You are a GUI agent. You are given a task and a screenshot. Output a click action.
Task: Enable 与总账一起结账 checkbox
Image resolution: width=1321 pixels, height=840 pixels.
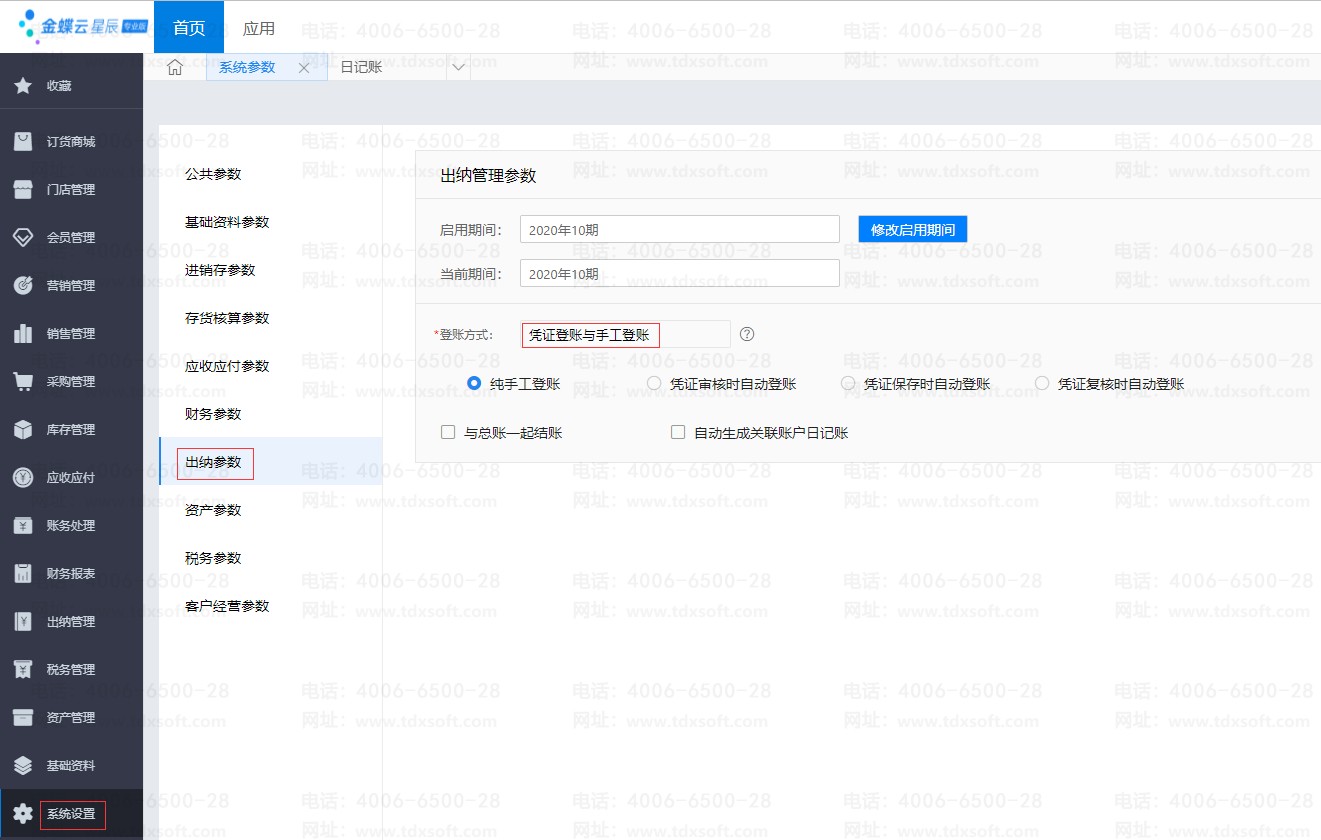point(448,433)
